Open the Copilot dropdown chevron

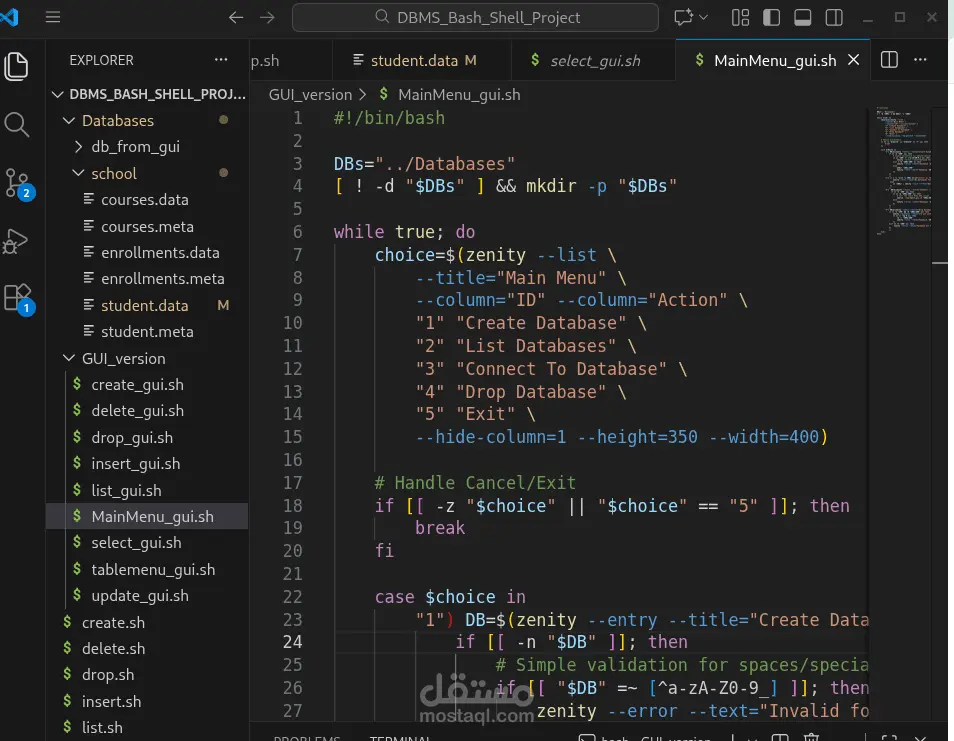point(703,17)
